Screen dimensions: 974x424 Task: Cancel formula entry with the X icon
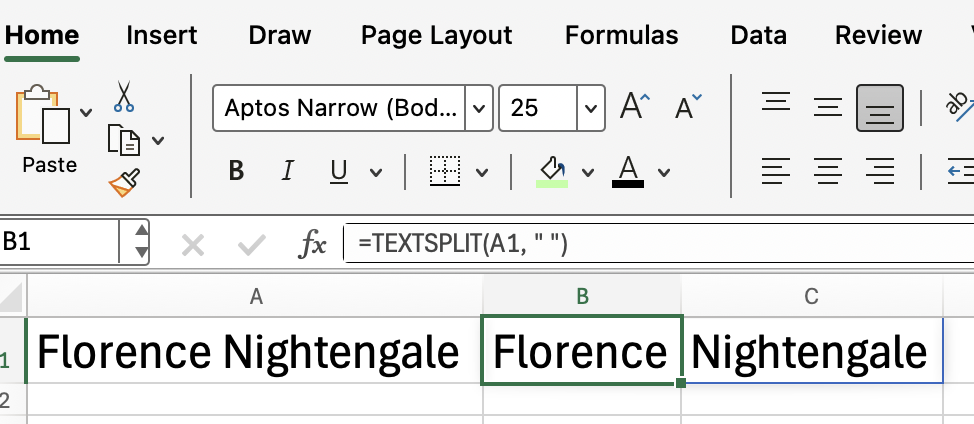click(193, 246)
